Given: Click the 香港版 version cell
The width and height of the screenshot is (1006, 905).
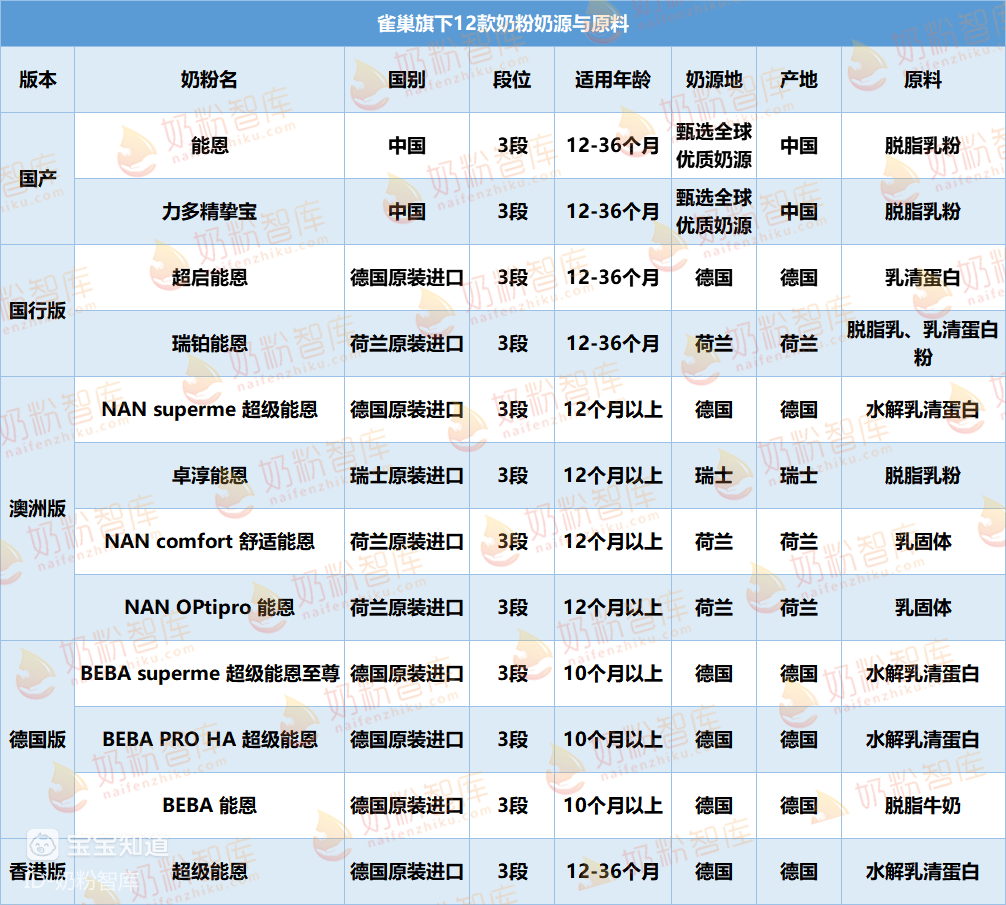Looking at the screenshot, I should (x=37, y=872).
